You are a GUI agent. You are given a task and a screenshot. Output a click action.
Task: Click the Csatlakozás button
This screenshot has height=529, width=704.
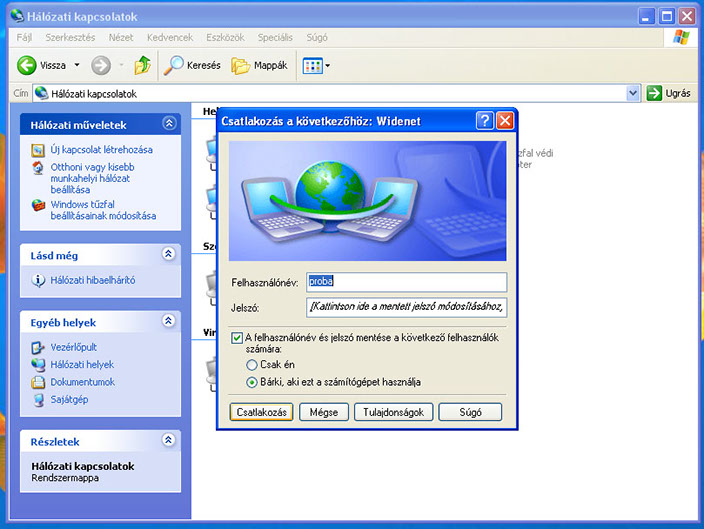coord(261,412)
